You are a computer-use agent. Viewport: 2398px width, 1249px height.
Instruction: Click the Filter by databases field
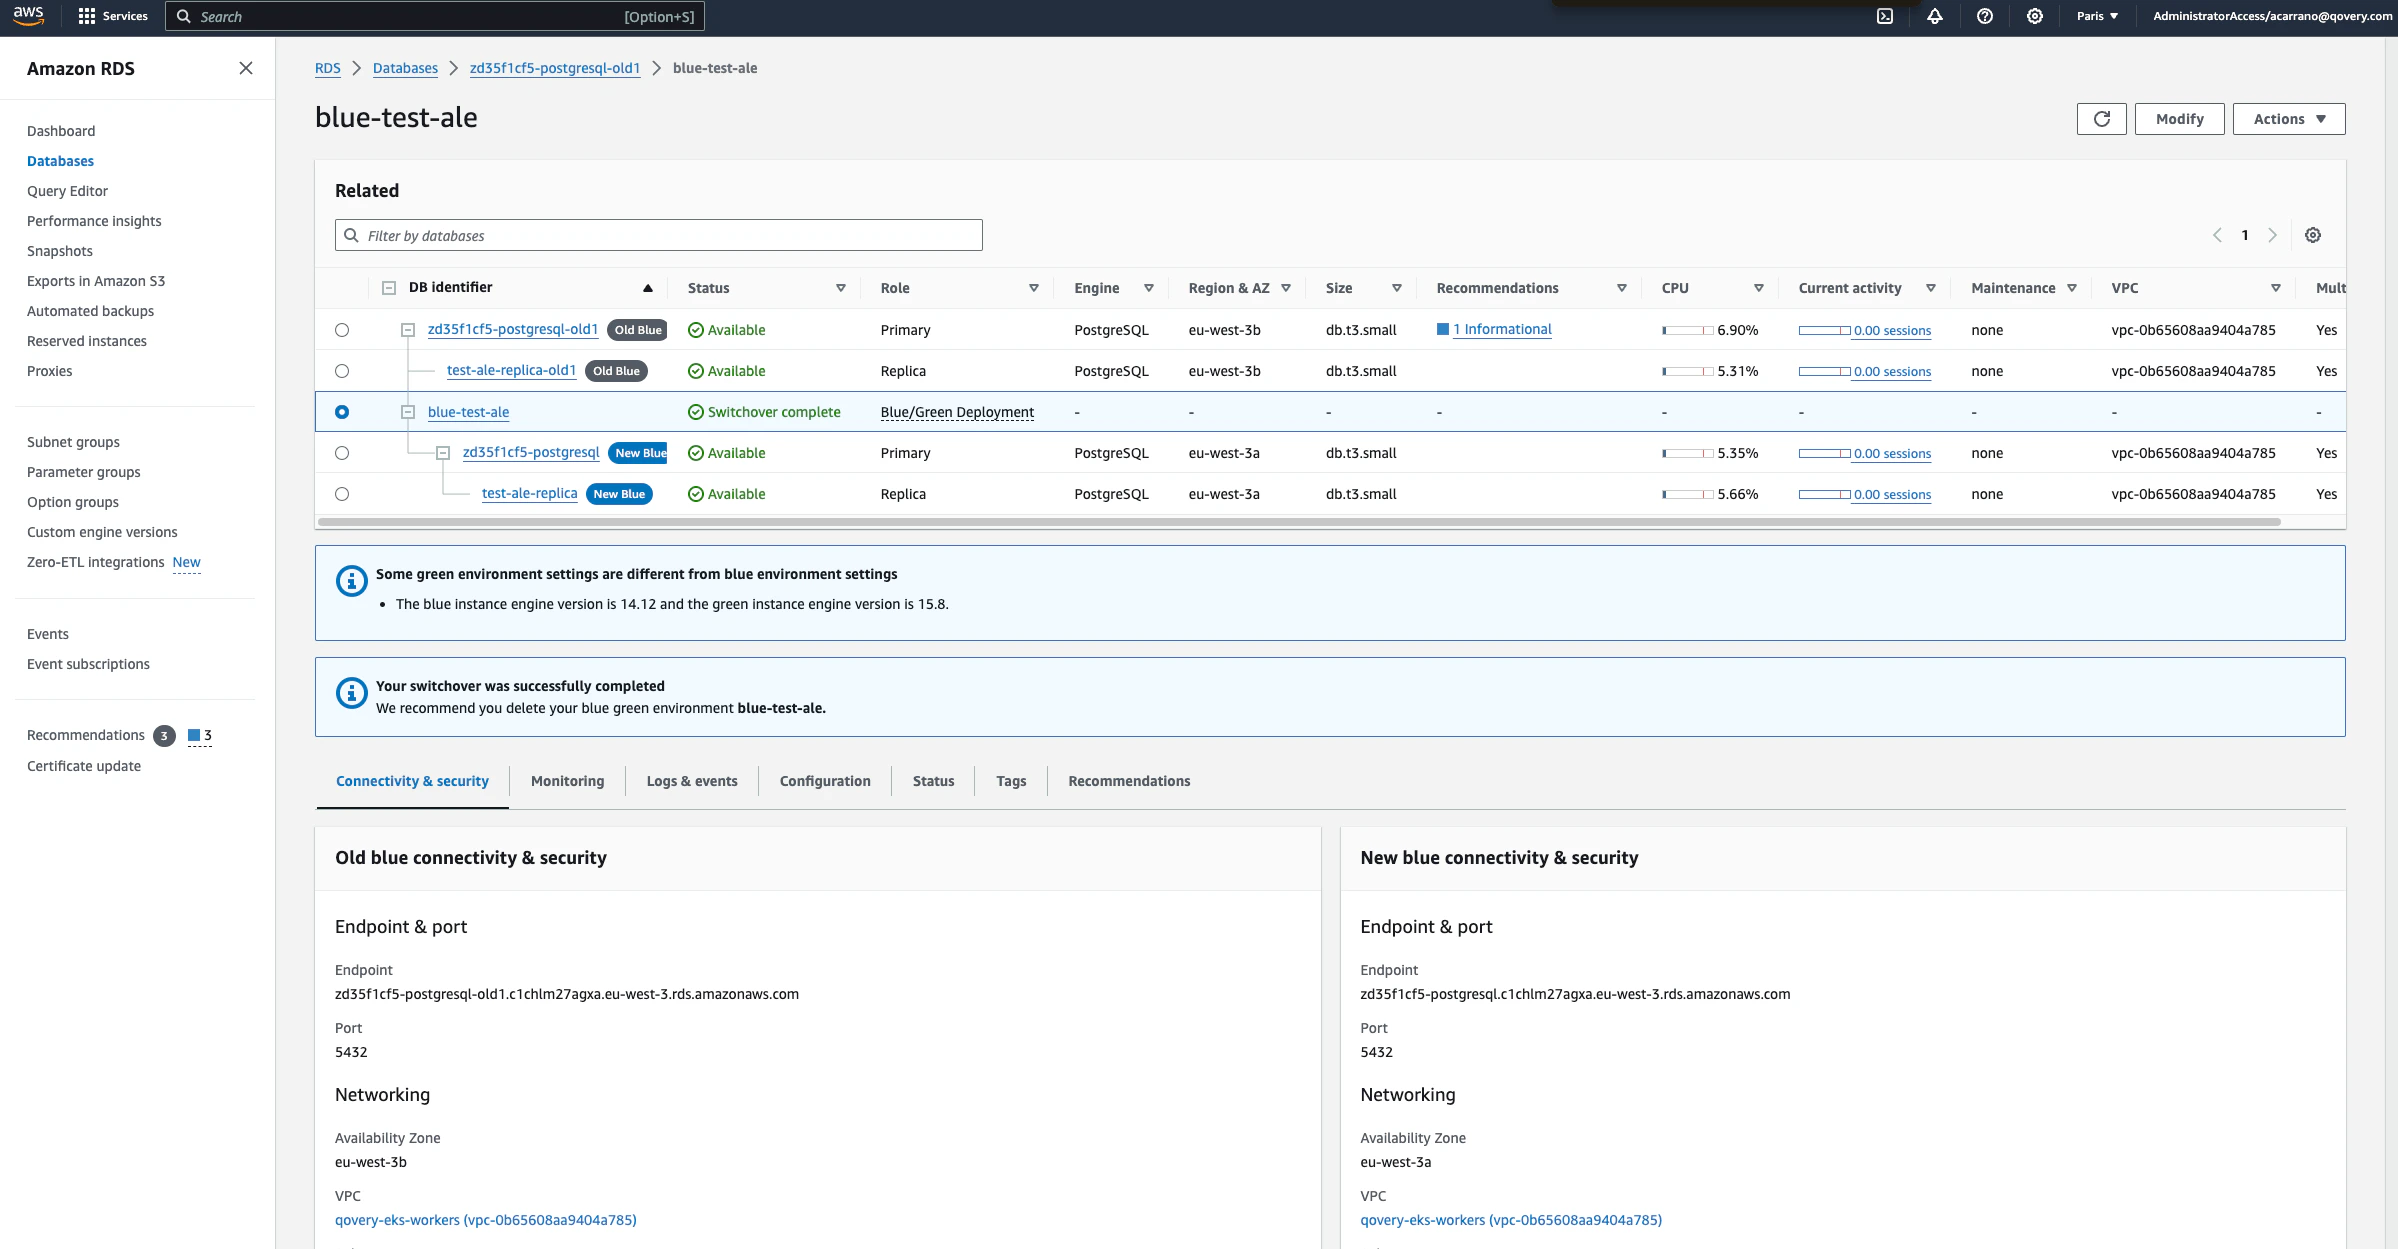[x=658, y=235]
